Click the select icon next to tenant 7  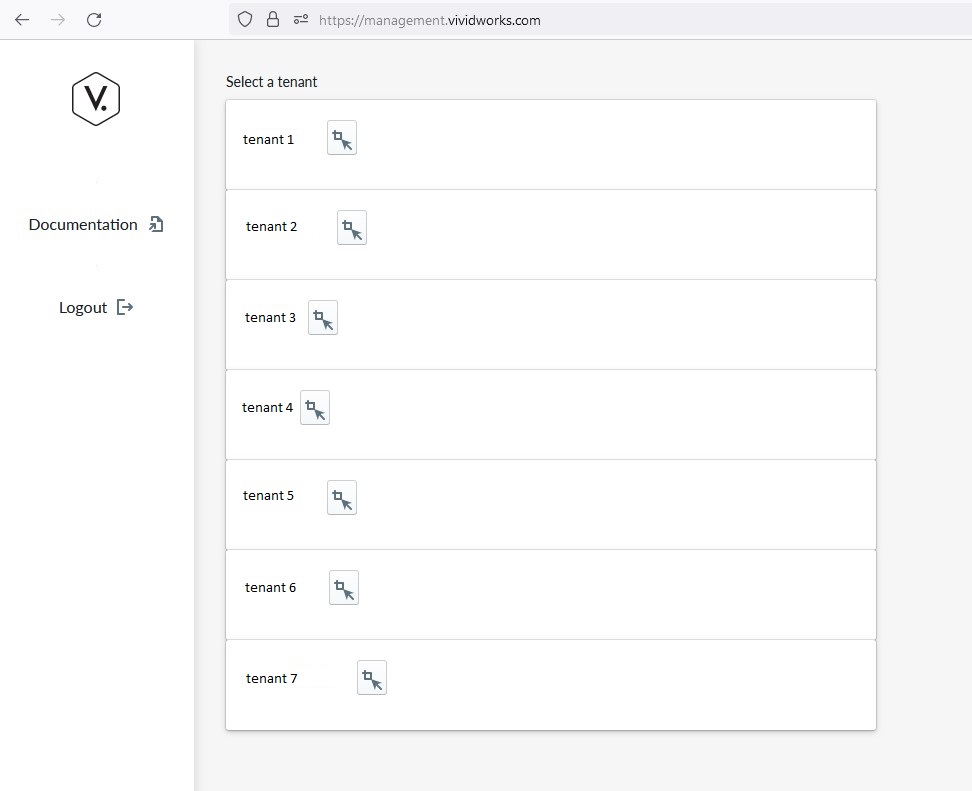click(x=371, y=678)
